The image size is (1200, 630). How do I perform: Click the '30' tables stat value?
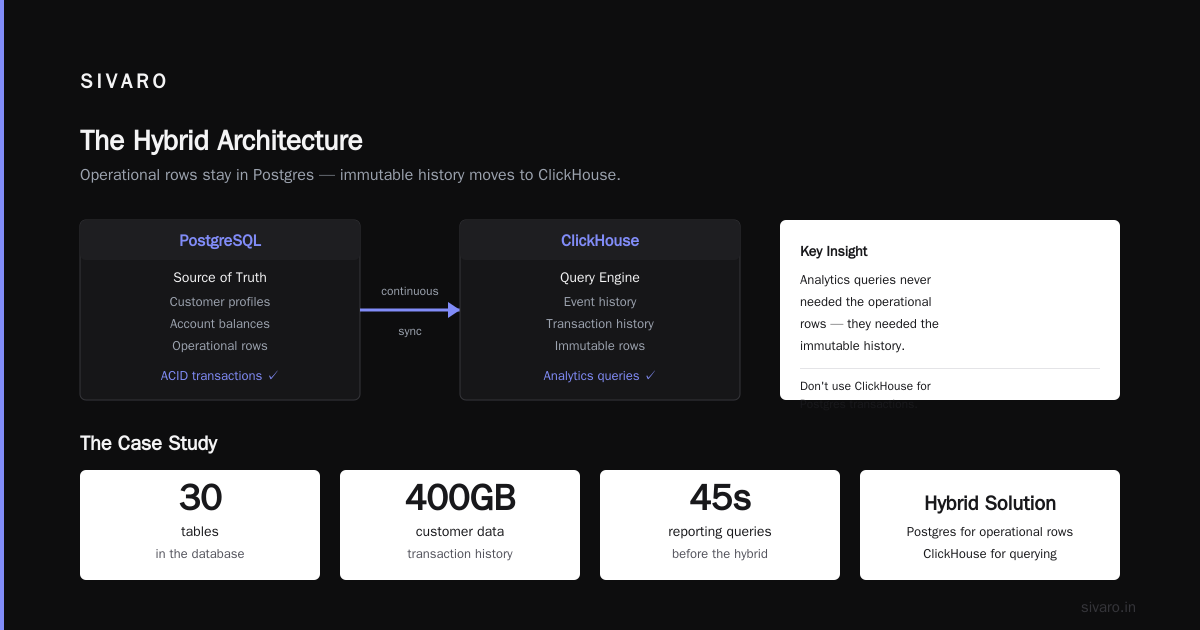point(200,497)
